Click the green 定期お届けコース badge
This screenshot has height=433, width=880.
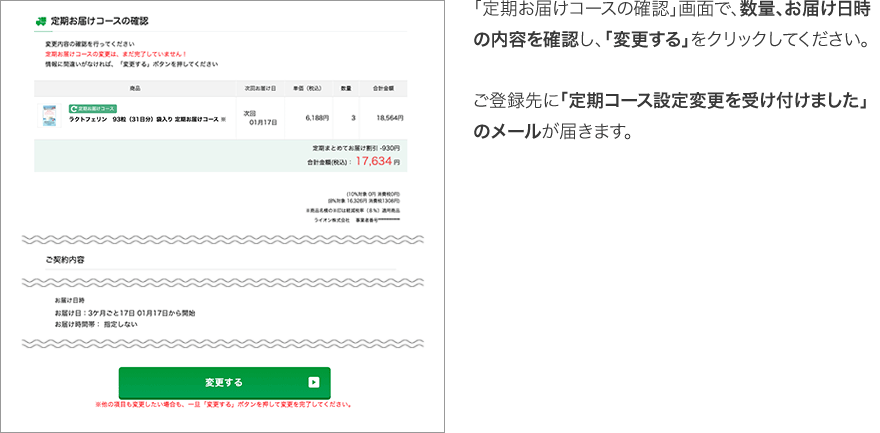93,108
